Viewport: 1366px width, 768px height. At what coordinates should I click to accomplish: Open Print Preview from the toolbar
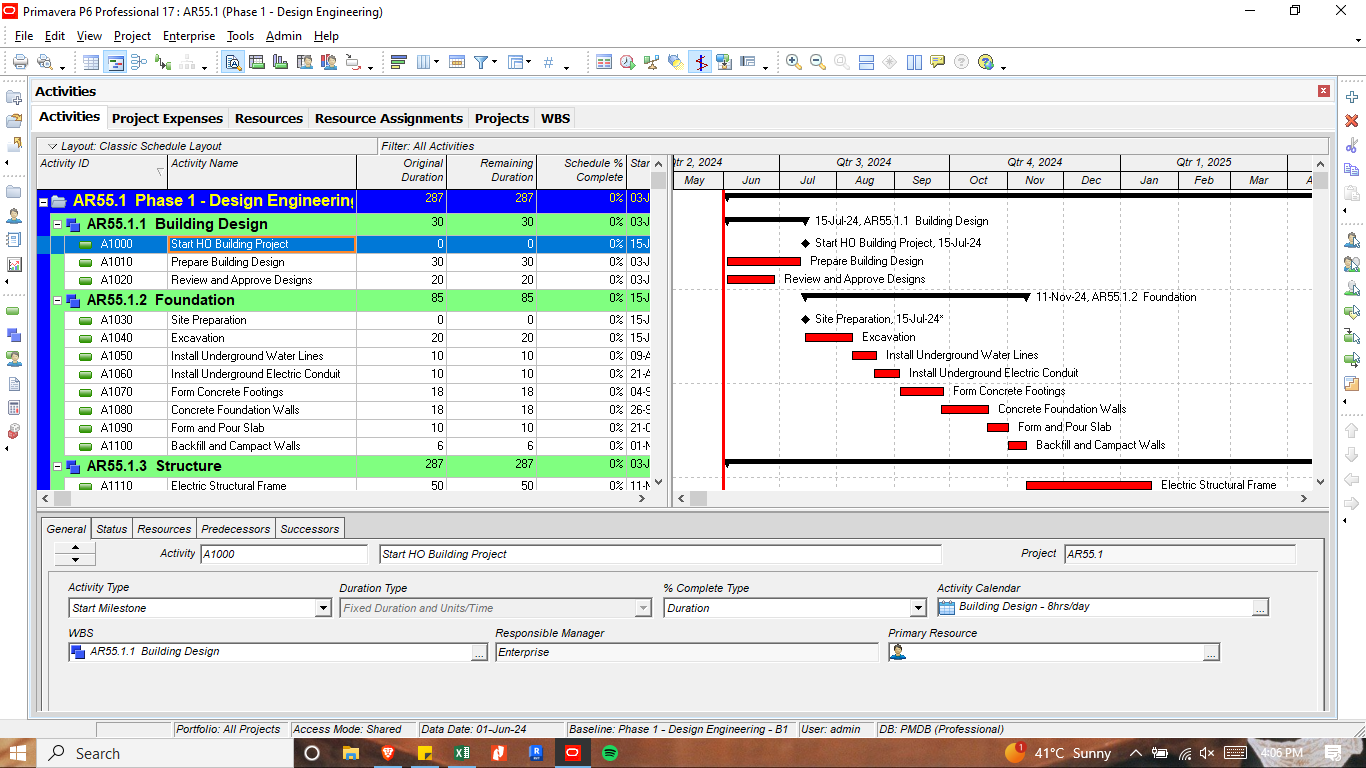point(44,62)
